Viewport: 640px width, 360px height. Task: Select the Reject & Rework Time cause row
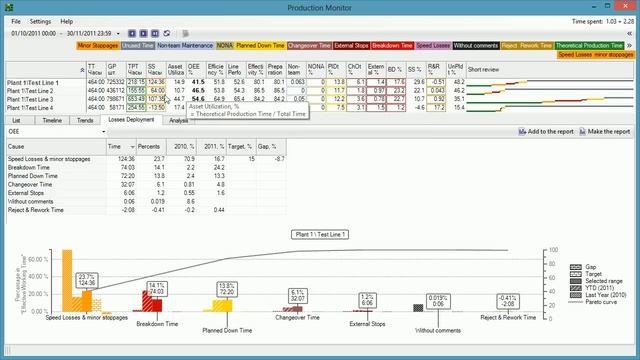146,210
